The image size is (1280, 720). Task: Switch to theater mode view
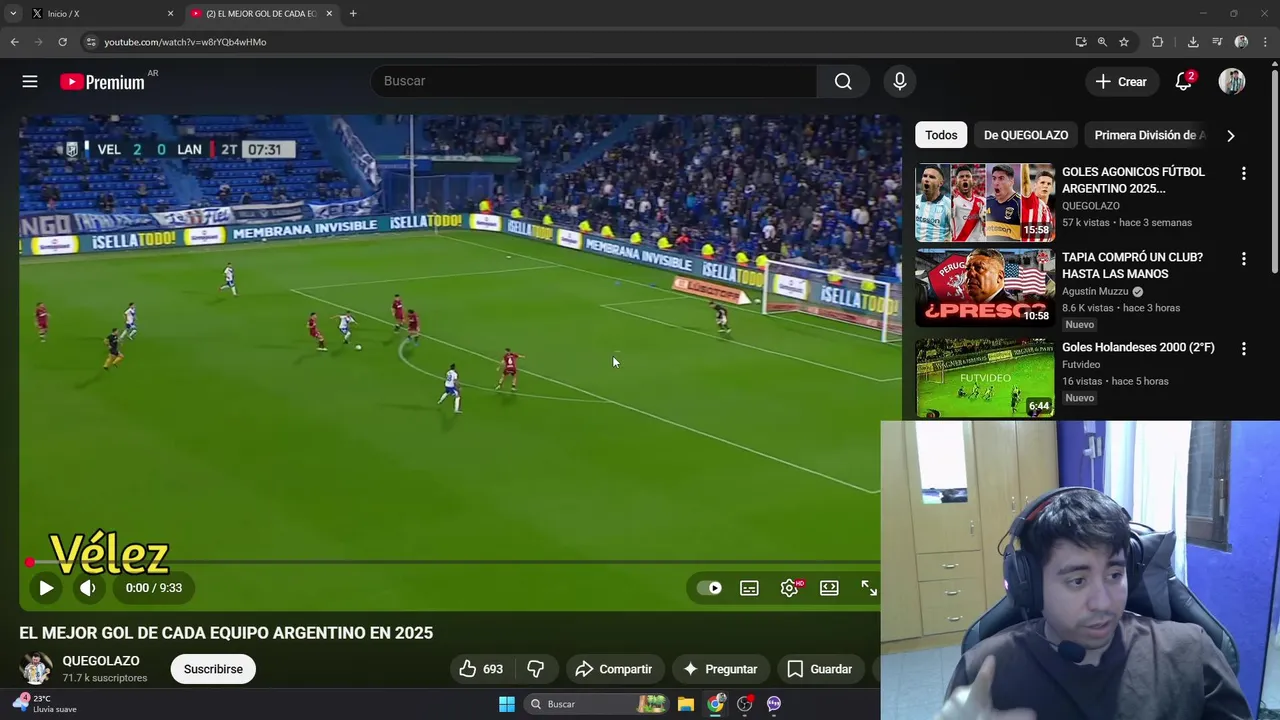[829, 588]
